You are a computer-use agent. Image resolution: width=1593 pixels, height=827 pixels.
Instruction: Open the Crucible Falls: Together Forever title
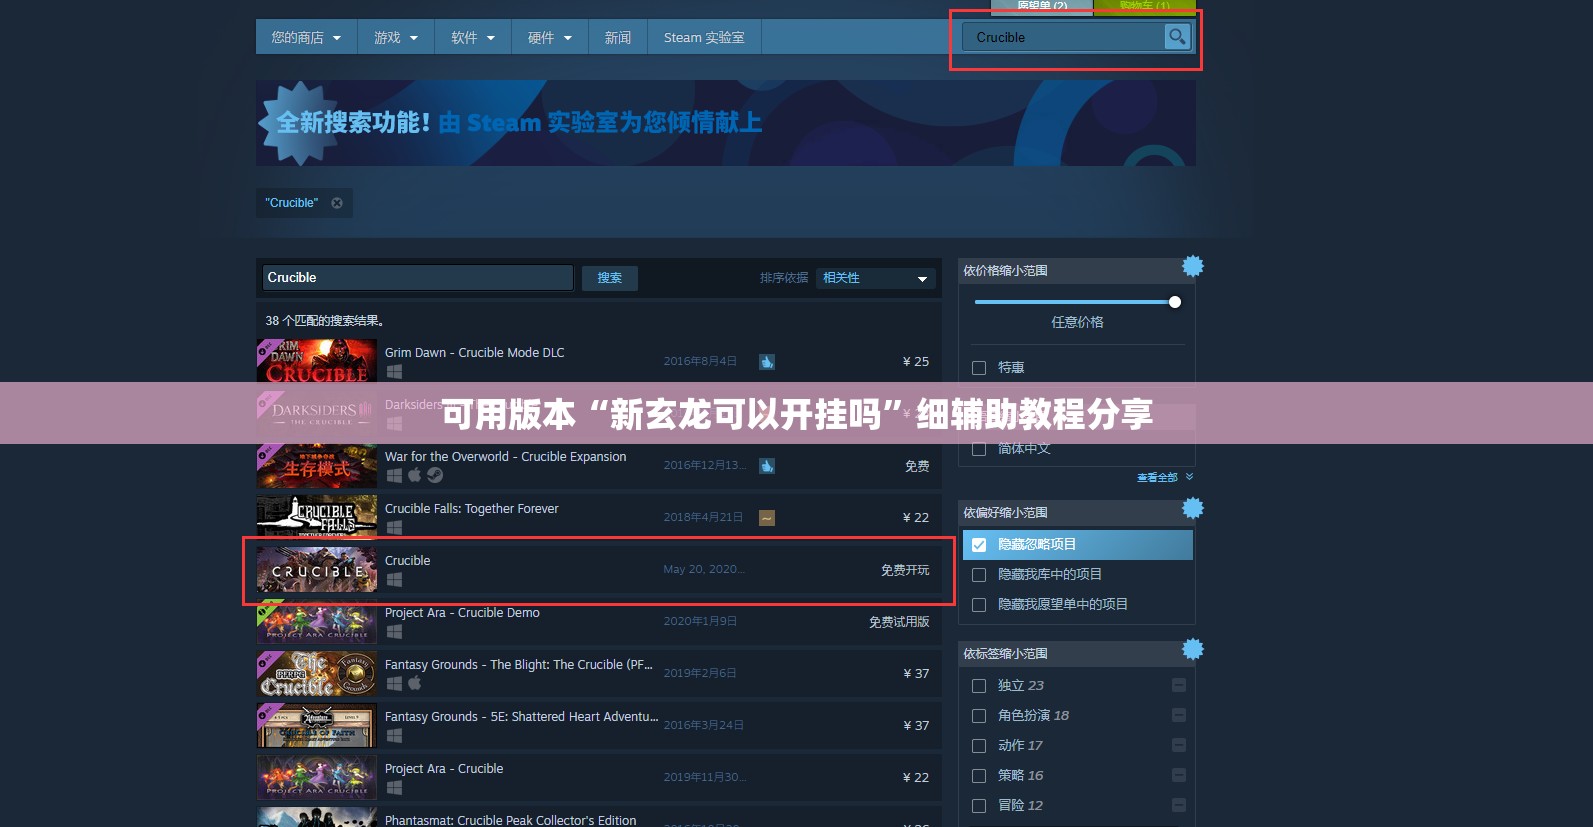(472, 509)
